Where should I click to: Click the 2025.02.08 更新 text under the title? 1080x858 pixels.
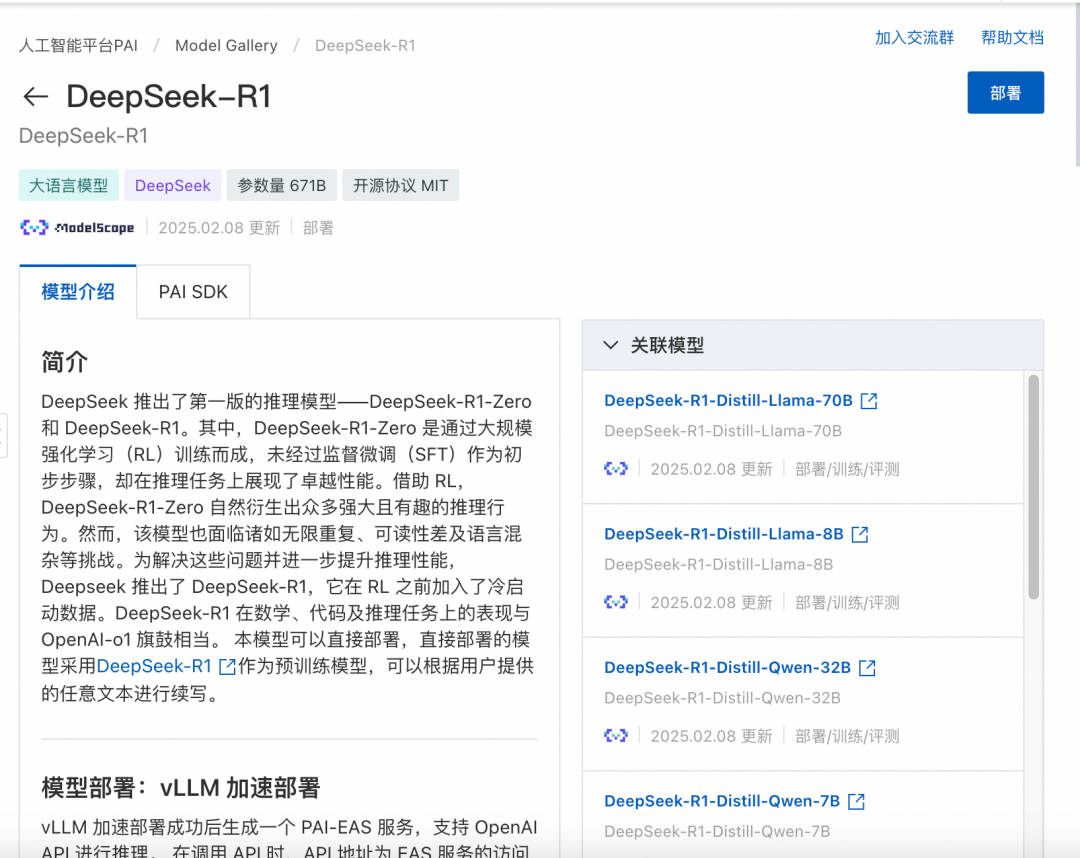(x=219, y=228)
